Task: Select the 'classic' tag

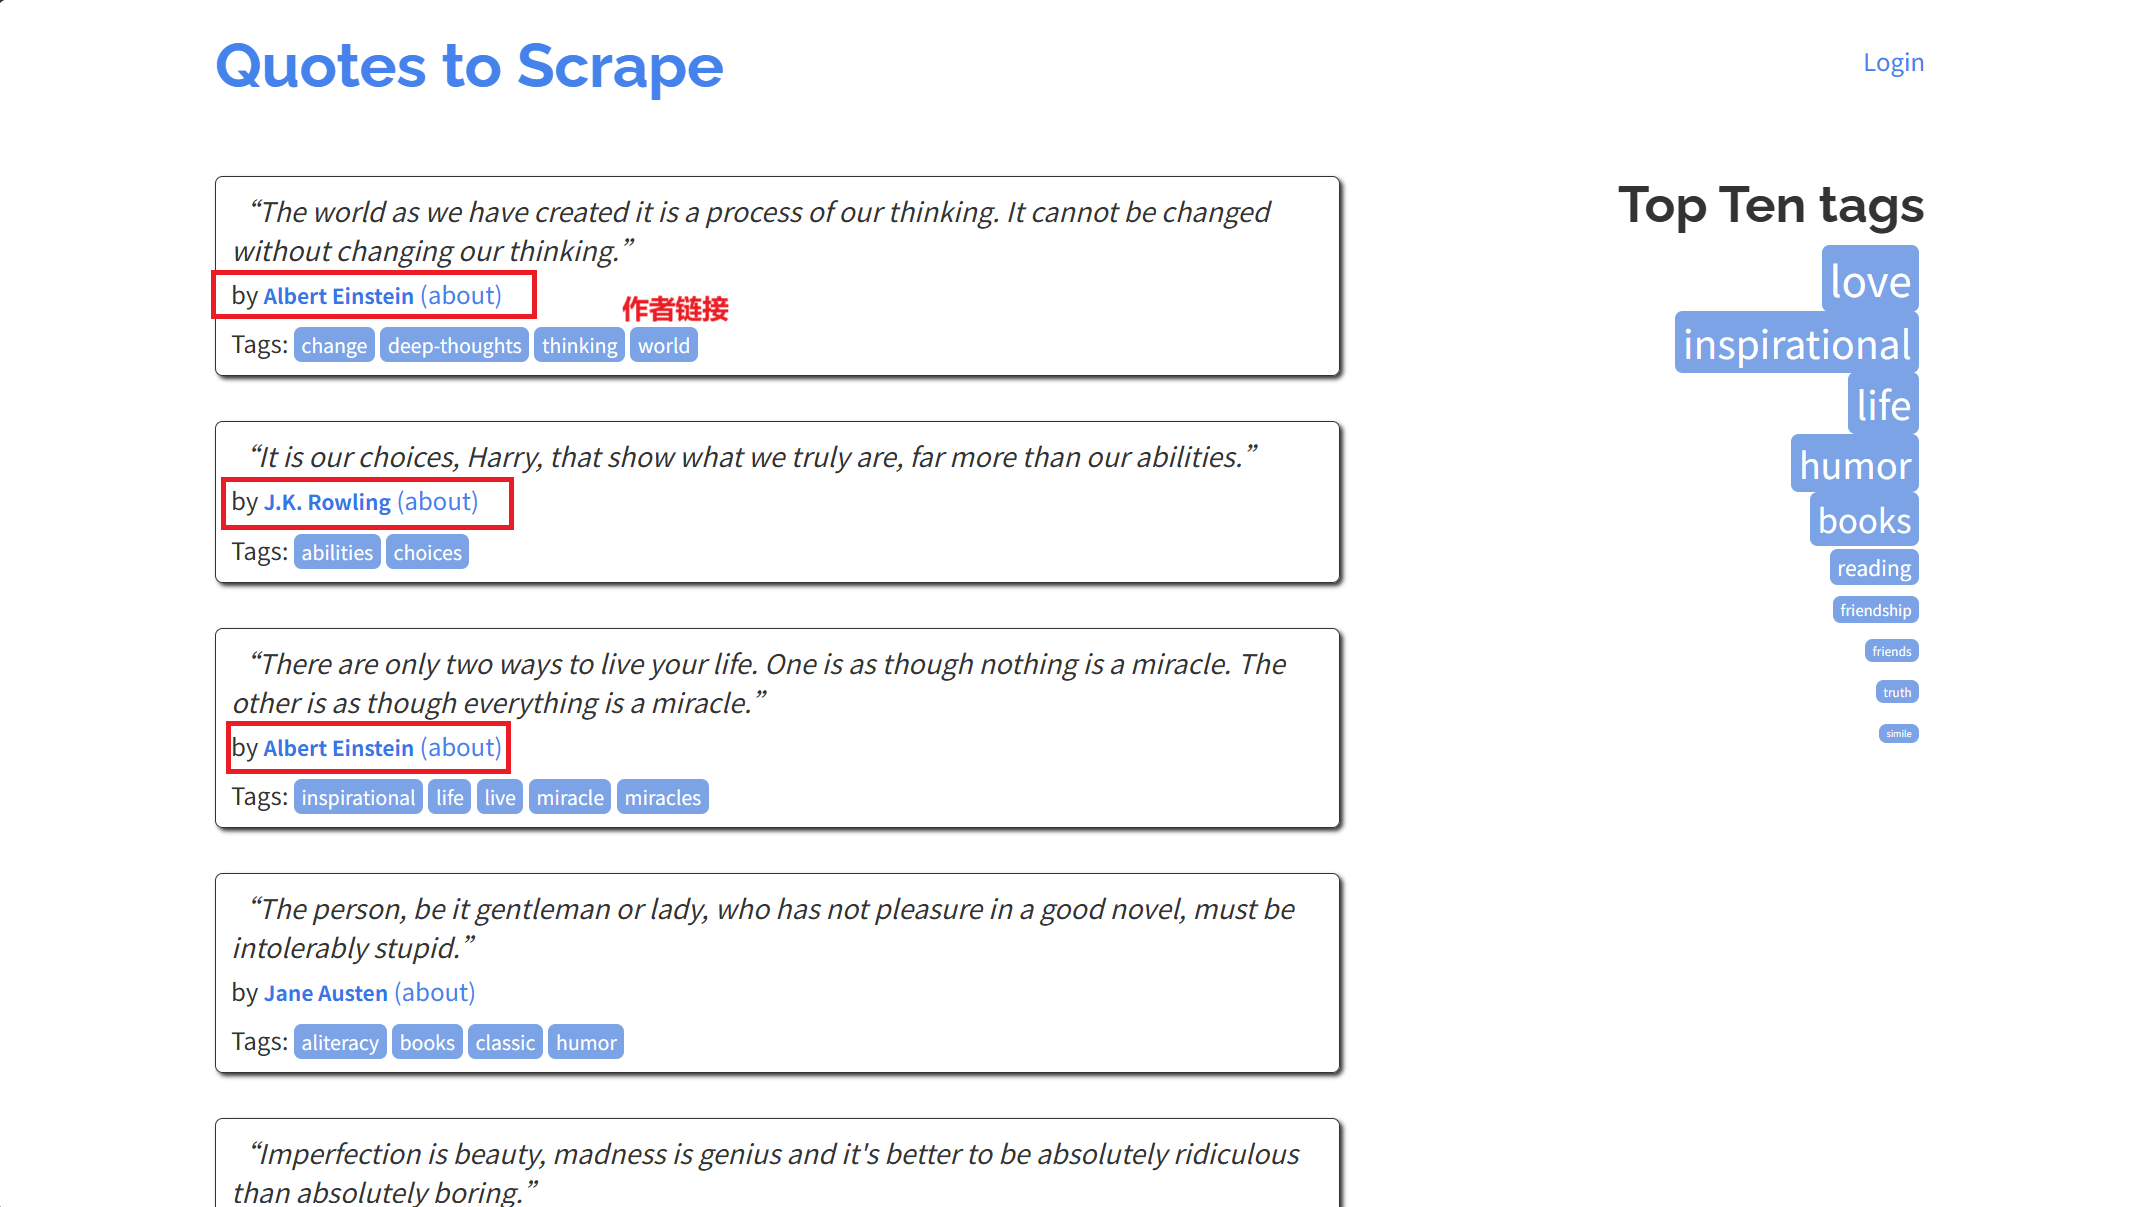Action: (505, 1043)
